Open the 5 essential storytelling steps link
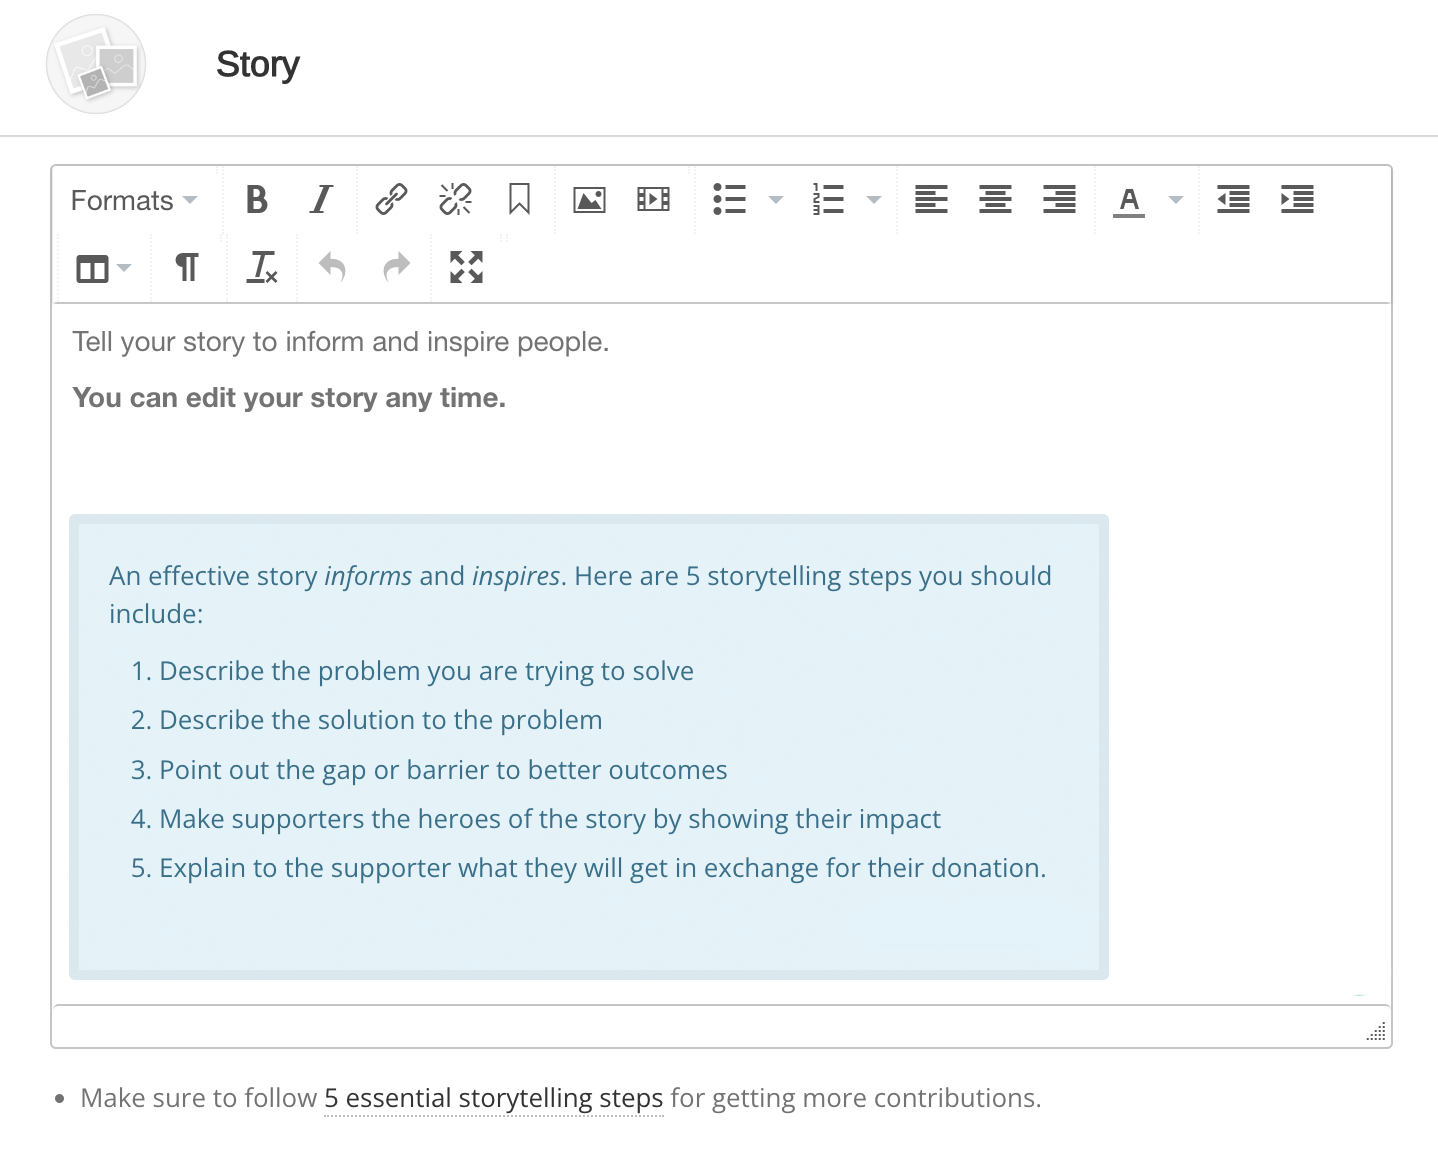This screenshot has width=1438, height=1165. click(x=493, y=1099)
